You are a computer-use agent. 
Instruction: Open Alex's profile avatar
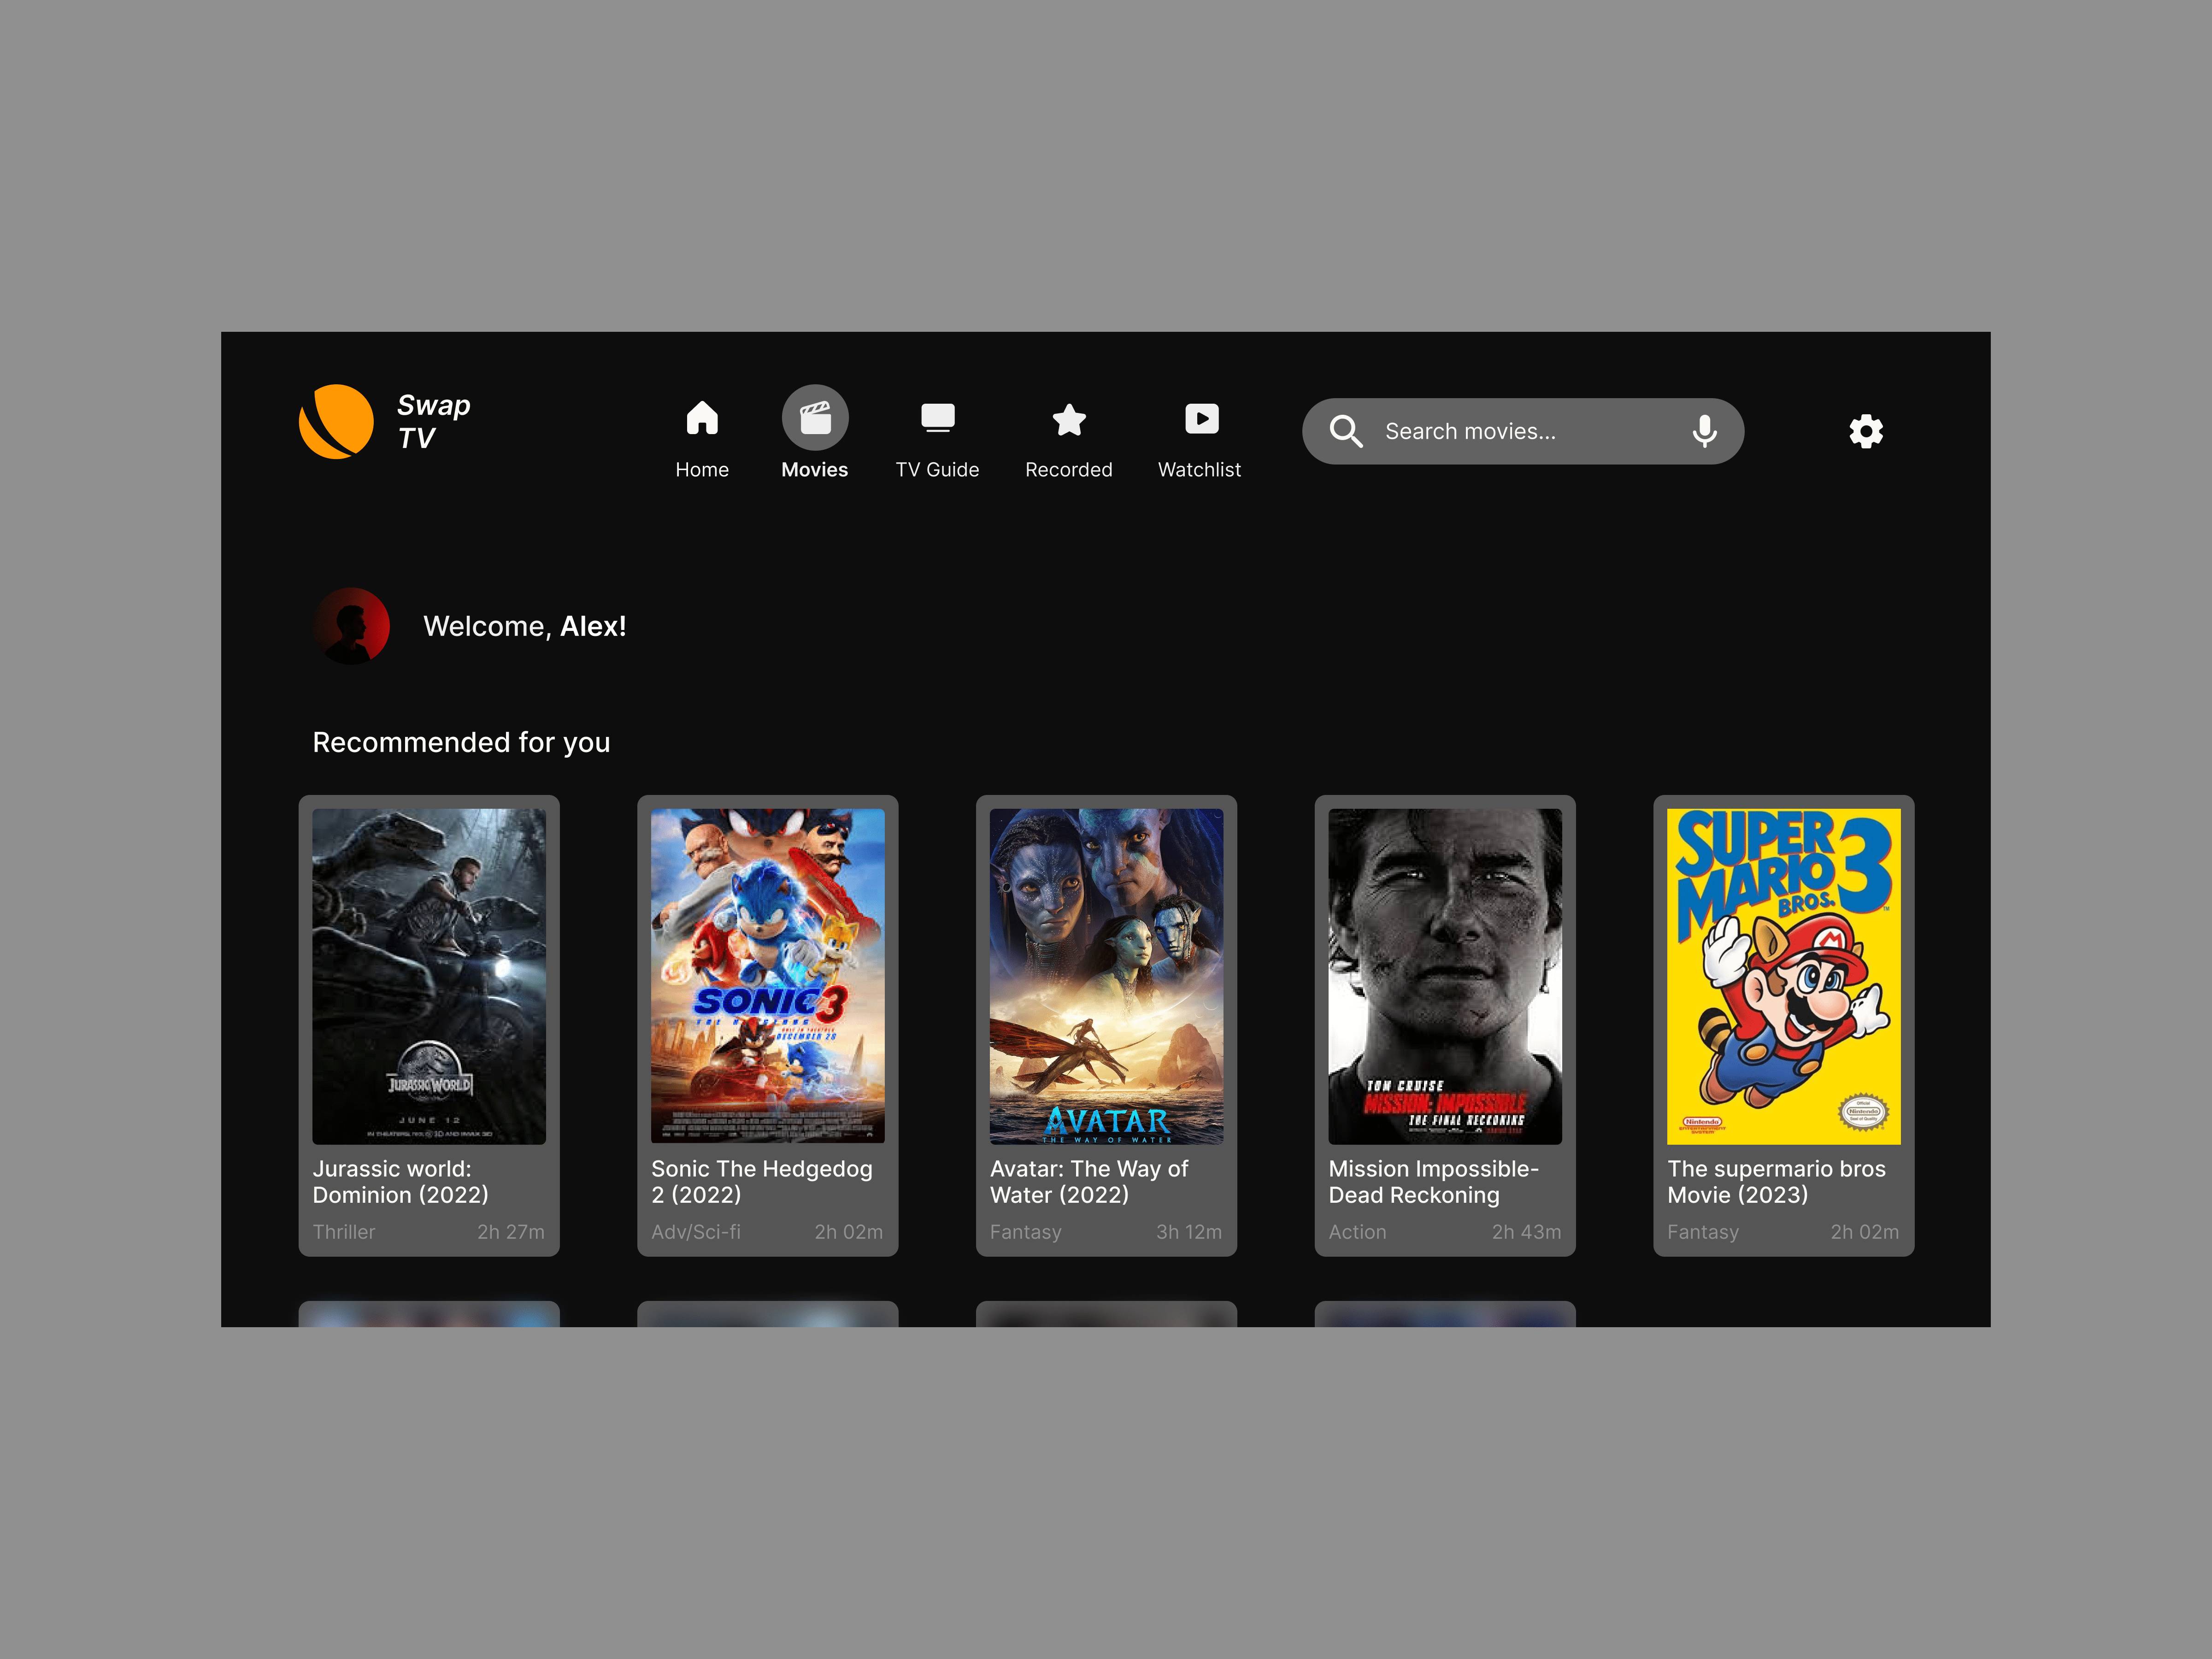click(352, 626)
